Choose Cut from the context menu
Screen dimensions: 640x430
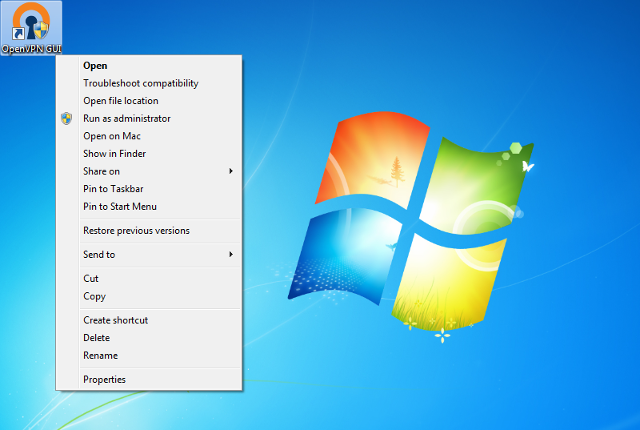point(149,279)
